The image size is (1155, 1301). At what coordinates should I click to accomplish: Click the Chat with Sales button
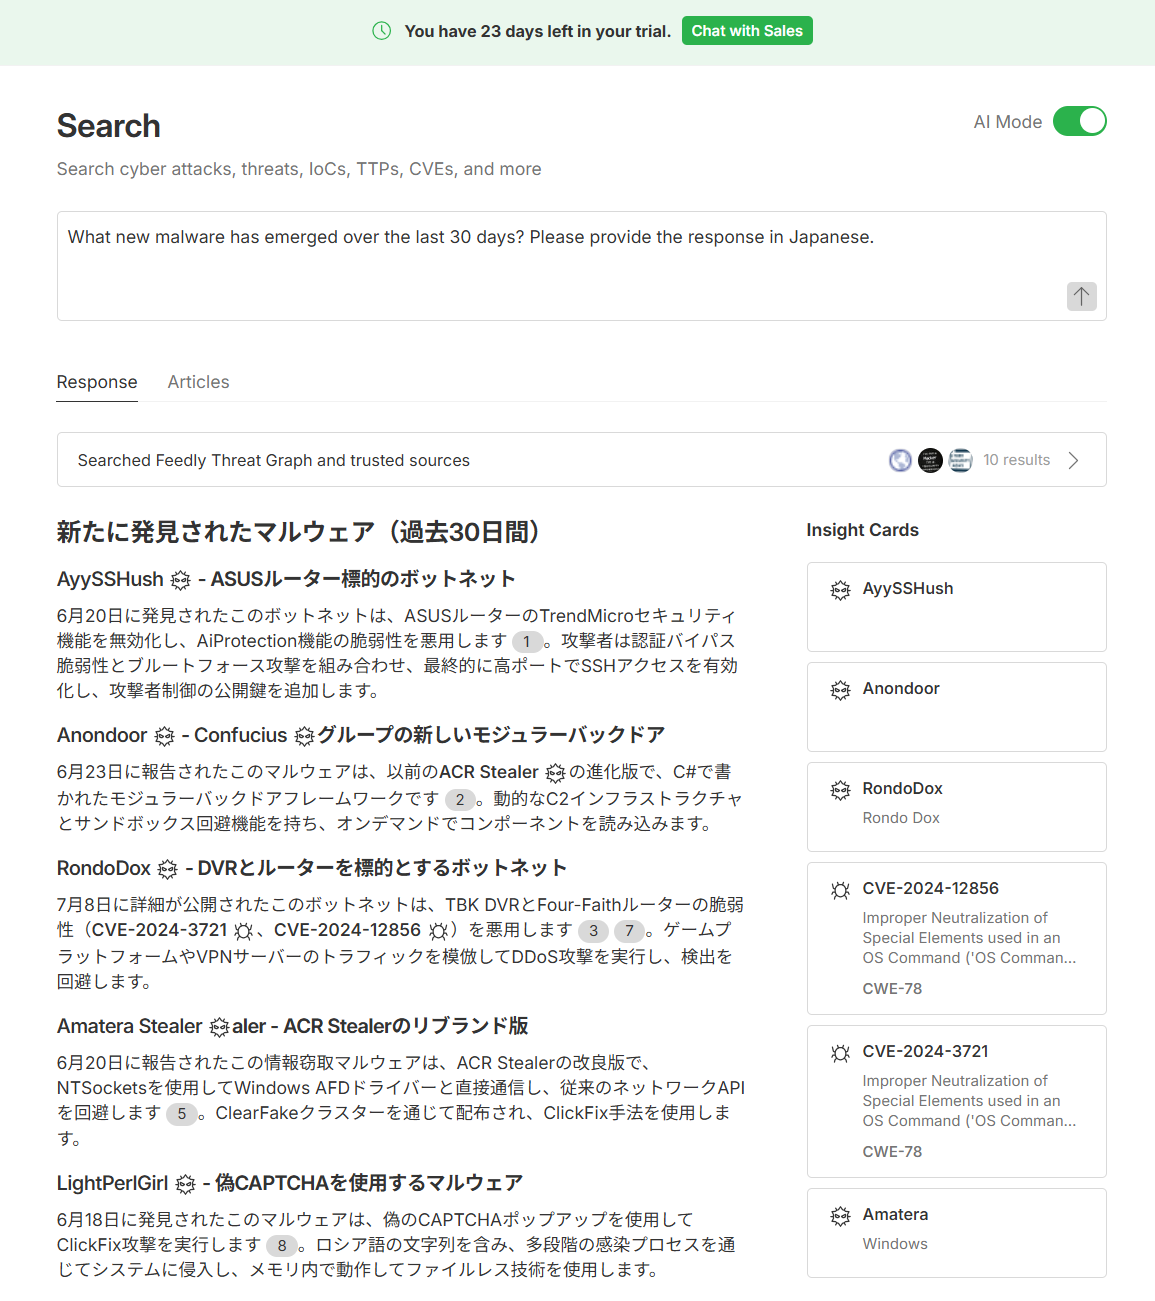pos(747,31)
